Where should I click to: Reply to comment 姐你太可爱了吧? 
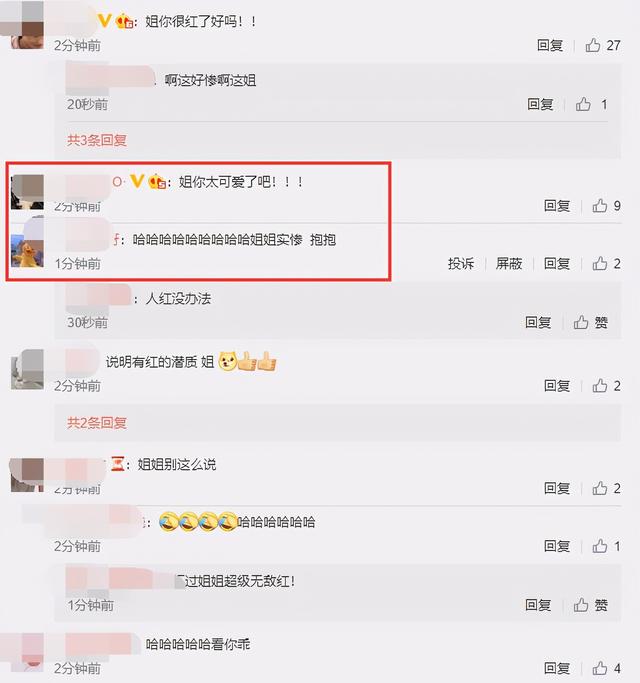[x=557, y=206]
